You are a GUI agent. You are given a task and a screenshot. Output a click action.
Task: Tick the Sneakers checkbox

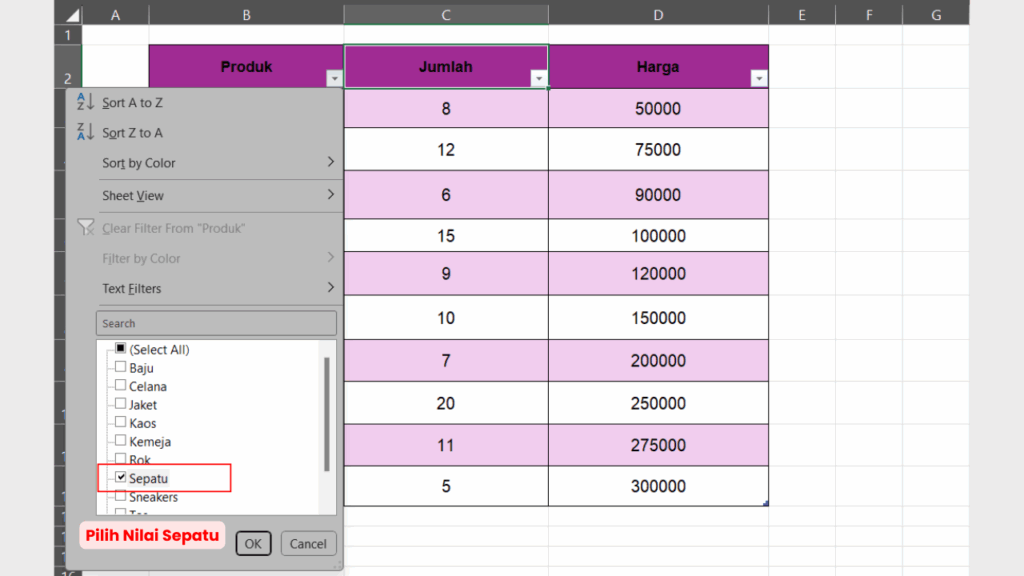[121, 496]
